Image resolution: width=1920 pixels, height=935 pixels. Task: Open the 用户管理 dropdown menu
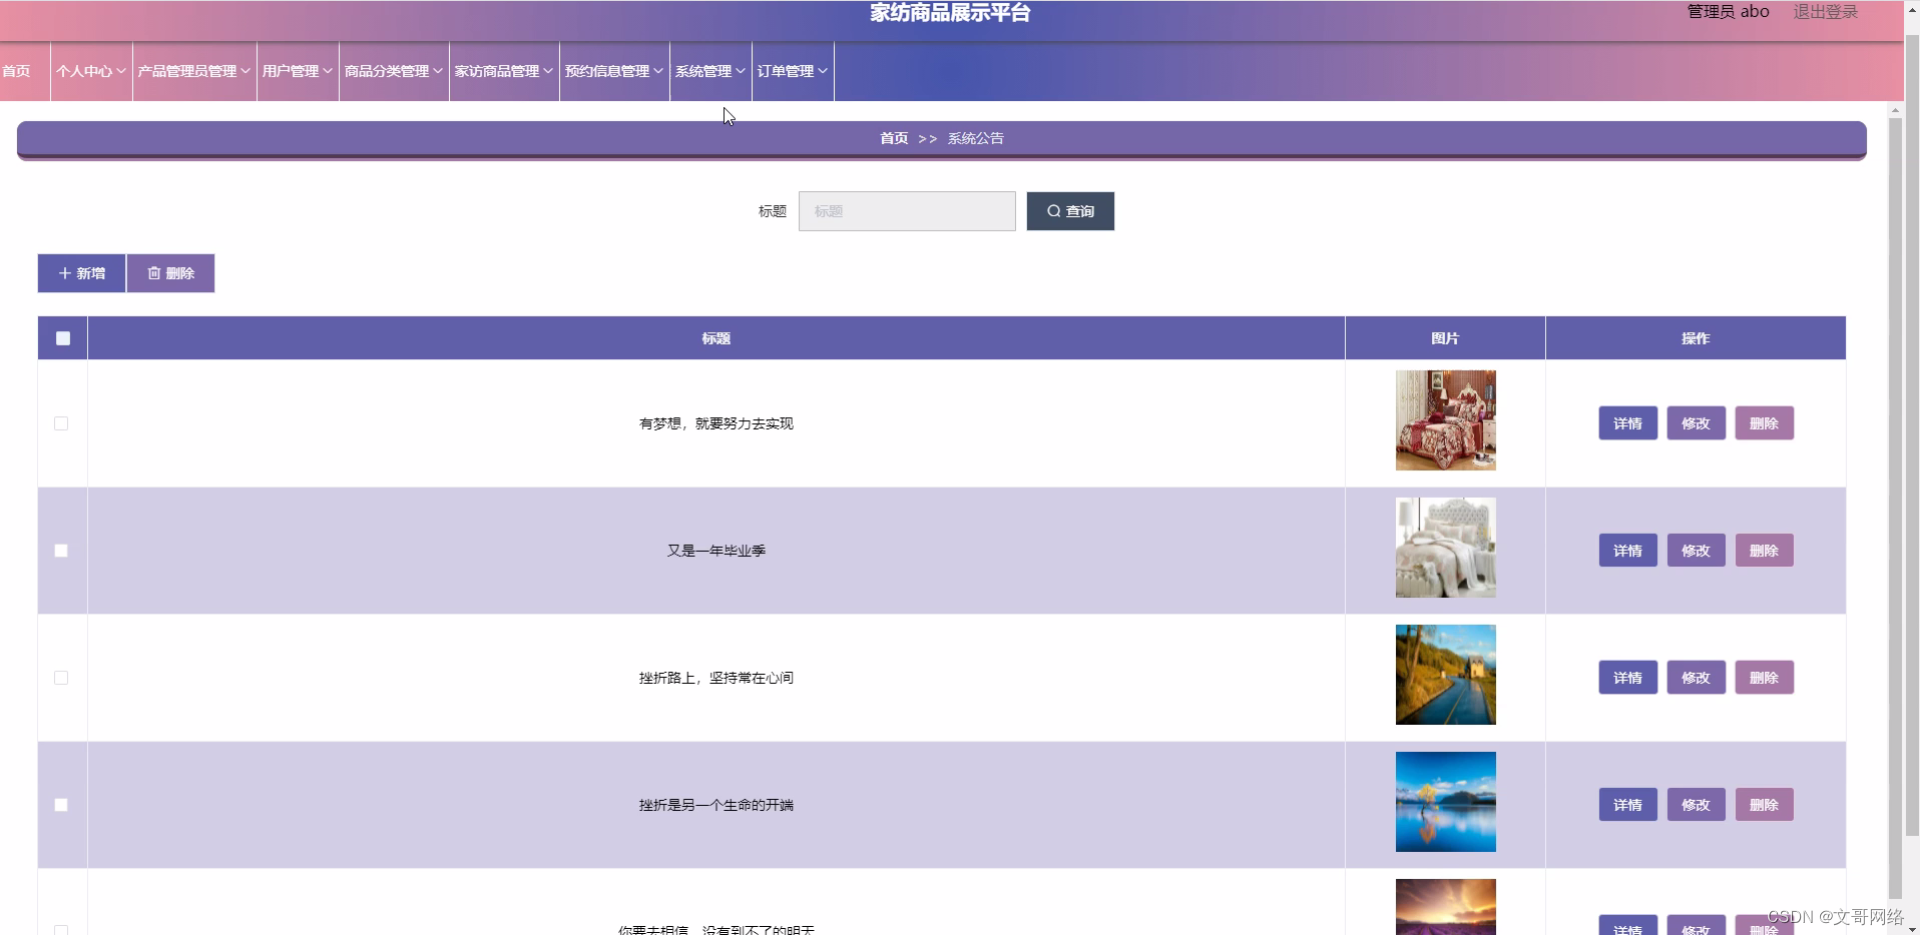pos(296,71)
